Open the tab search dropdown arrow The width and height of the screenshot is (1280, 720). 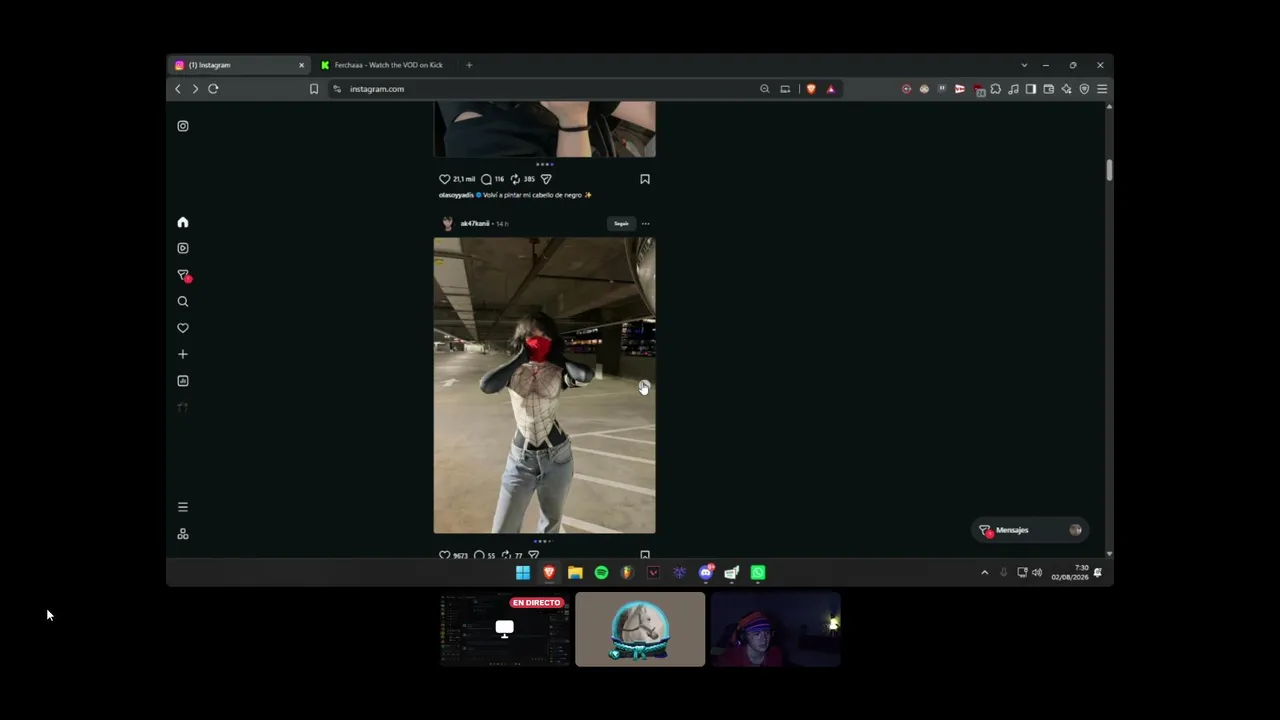[x=1024, y=65]
